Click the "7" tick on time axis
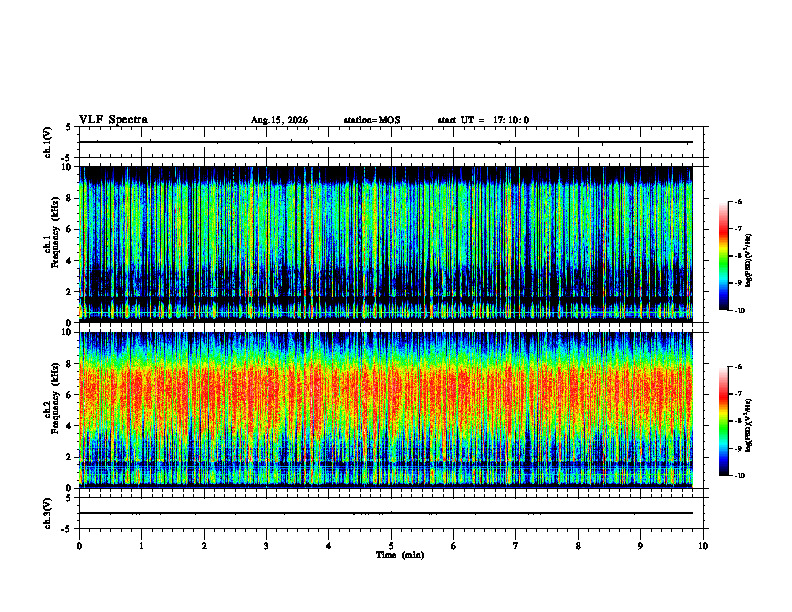This screenshot has width=792, height=612. [x=516, y=546]
